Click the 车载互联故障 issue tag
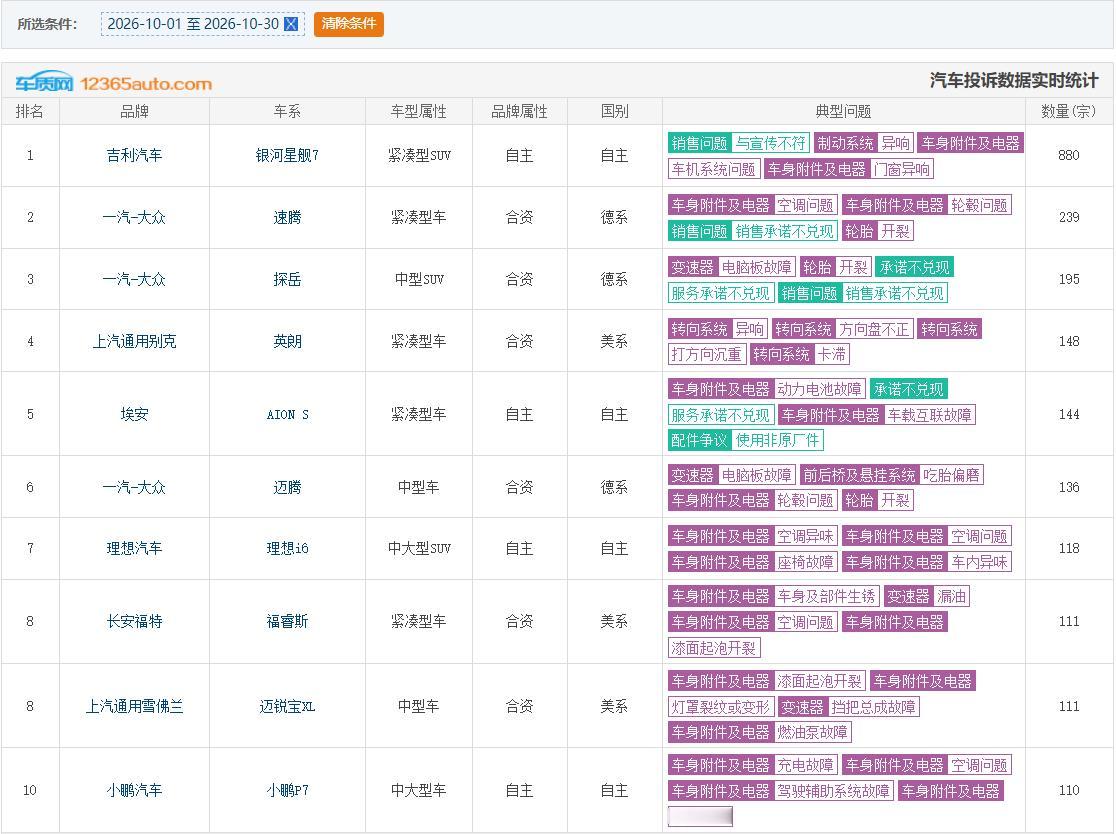This screenshot has width=1116, height=834. pos(929,415)
